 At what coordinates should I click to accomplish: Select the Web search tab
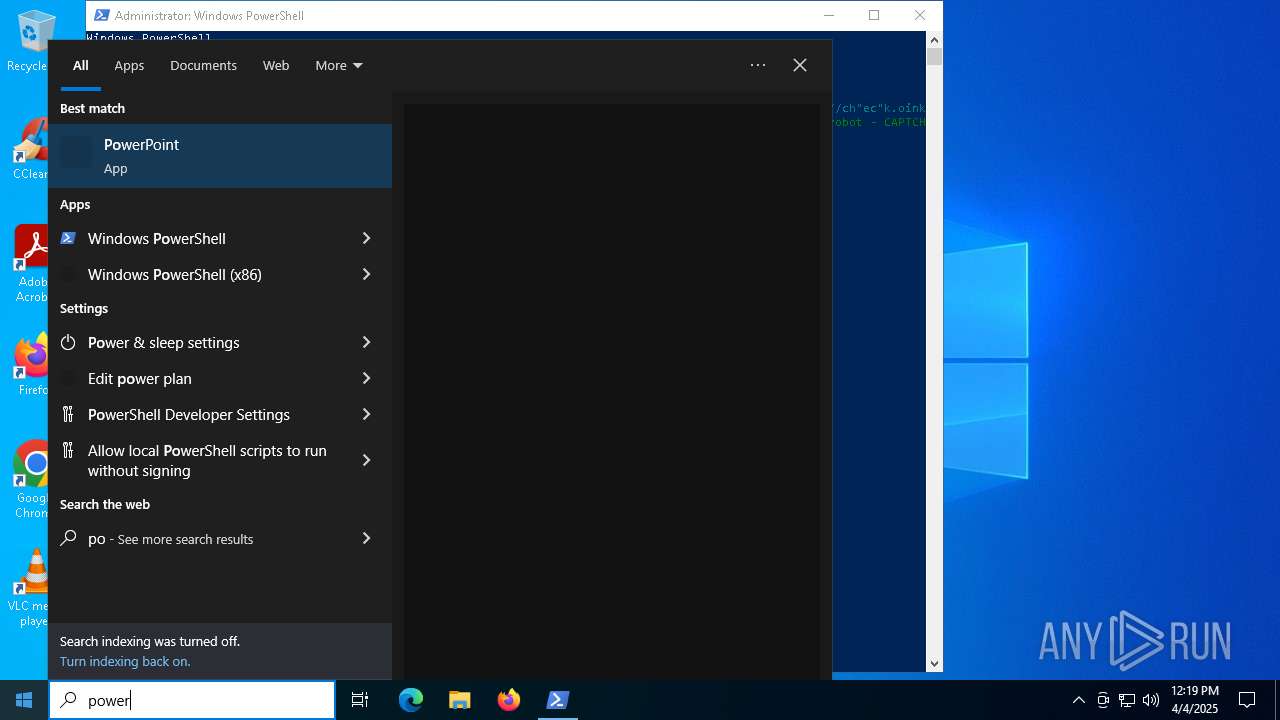(276, 65)
